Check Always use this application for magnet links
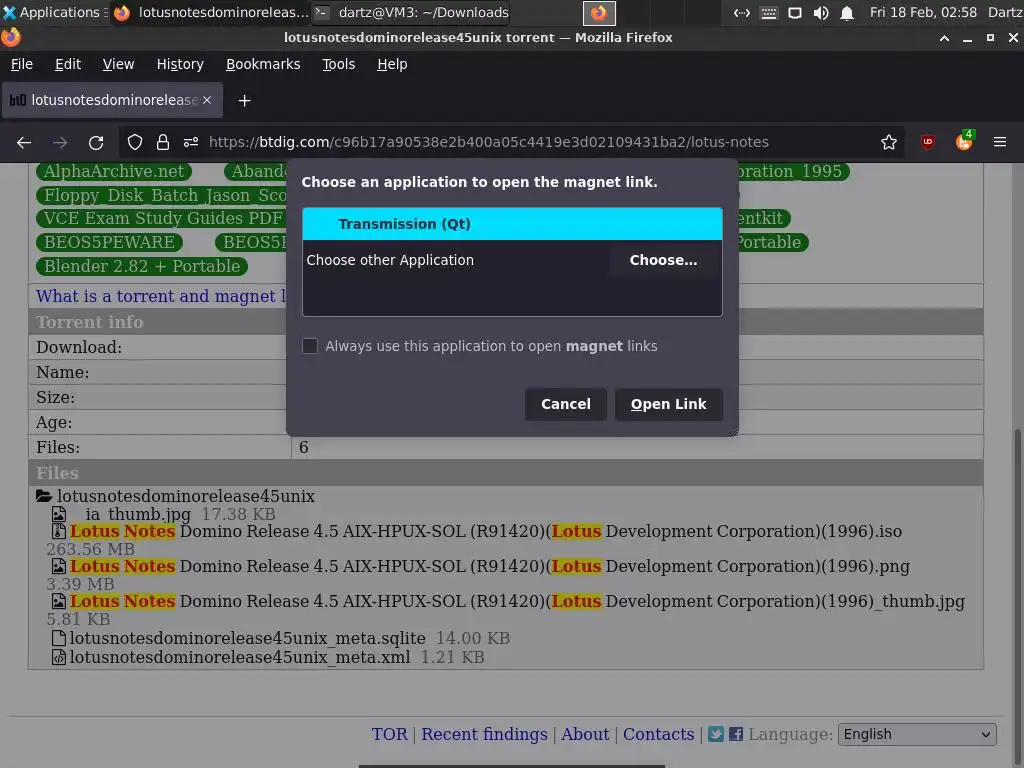The image size is (1024, 768). coord(310,345)
